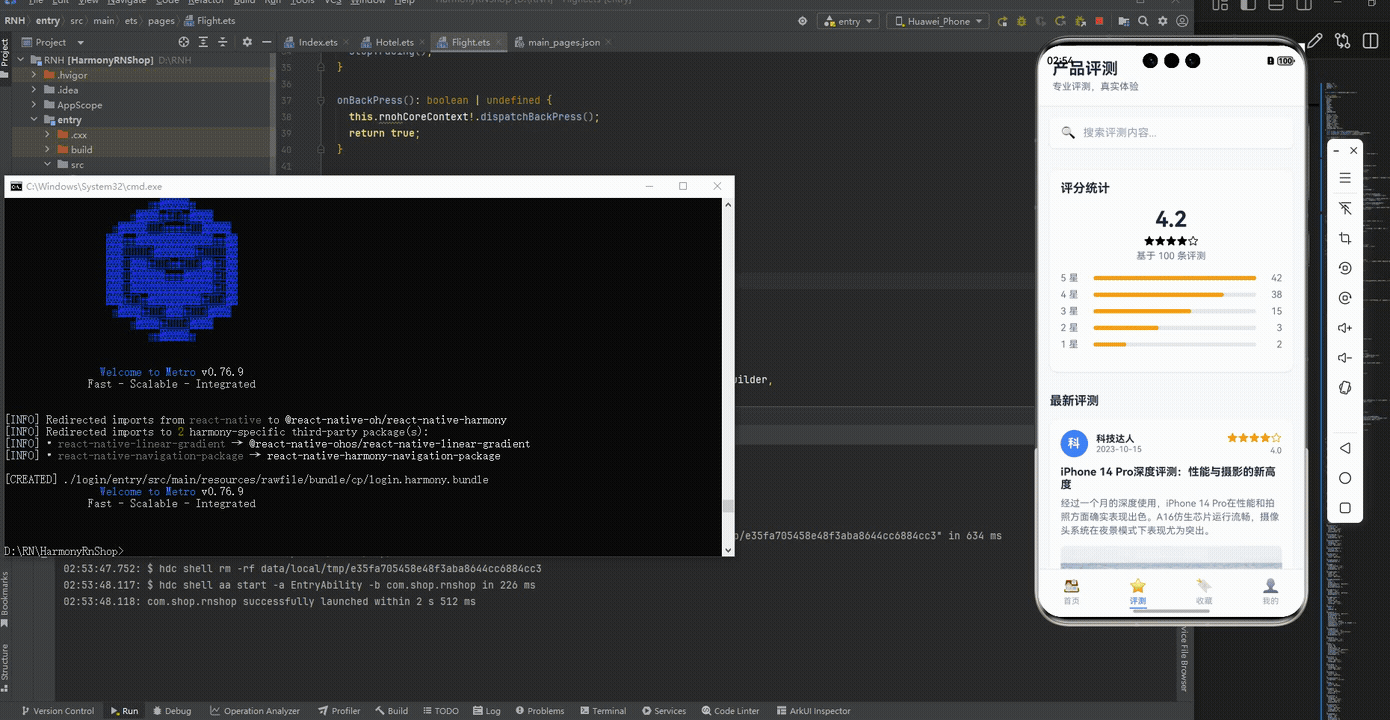Open the Project view dropdown arrow
This screenshot has height=720, width=1390.
click(x=81, y=42)
